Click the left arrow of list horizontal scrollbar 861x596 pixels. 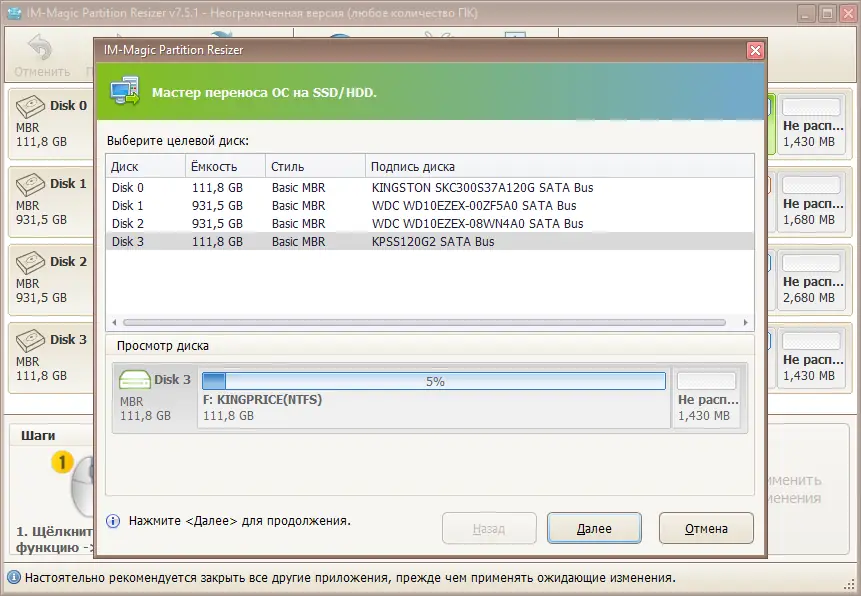[x=114, y=322]
